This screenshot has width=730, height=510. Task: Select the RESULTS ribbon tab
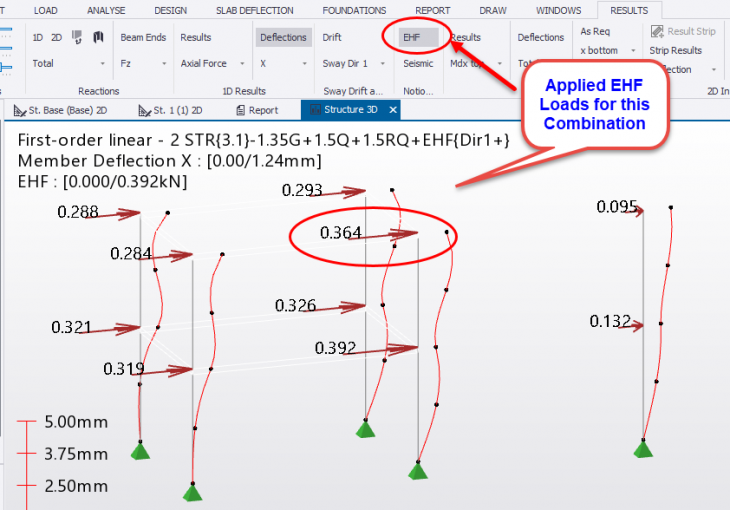click(x=629, y=10)
